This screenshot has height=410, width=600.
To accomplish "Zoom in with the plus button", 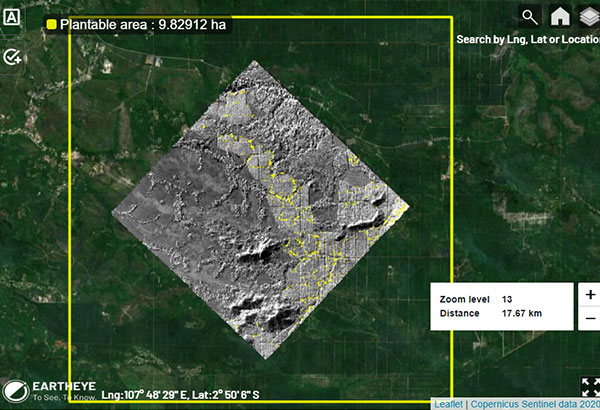I will (589, 295).
